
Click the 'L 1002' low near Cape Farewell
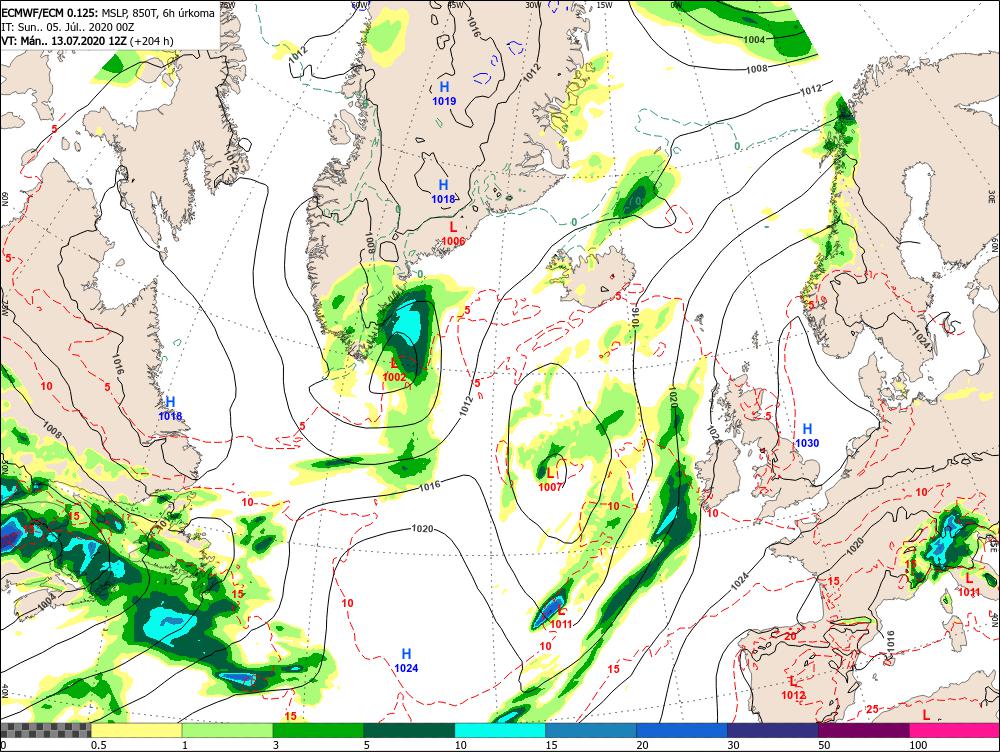[x=394, y=370]
